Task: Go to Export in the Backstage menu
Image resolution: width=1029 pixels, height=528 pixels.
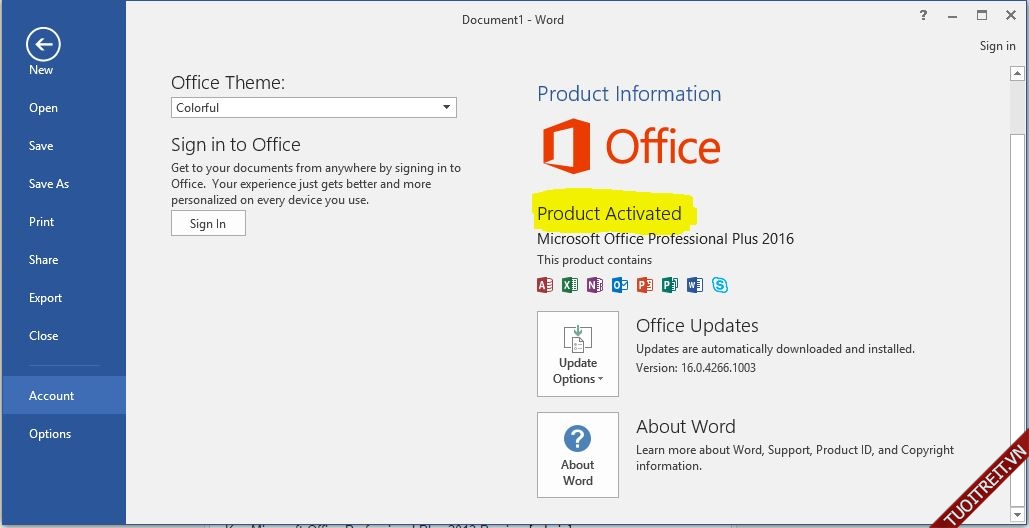Action: pos(46,298)
